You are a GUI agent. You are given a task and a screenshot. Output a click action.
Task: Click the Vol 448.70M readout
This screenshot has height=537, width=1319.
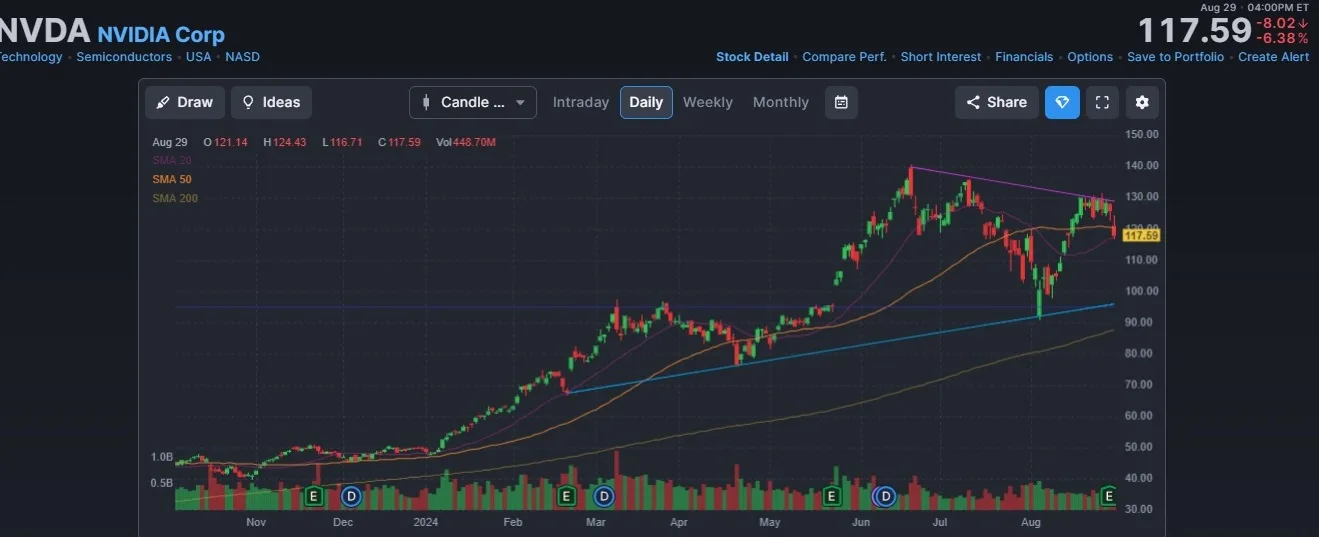coord(466,142)
